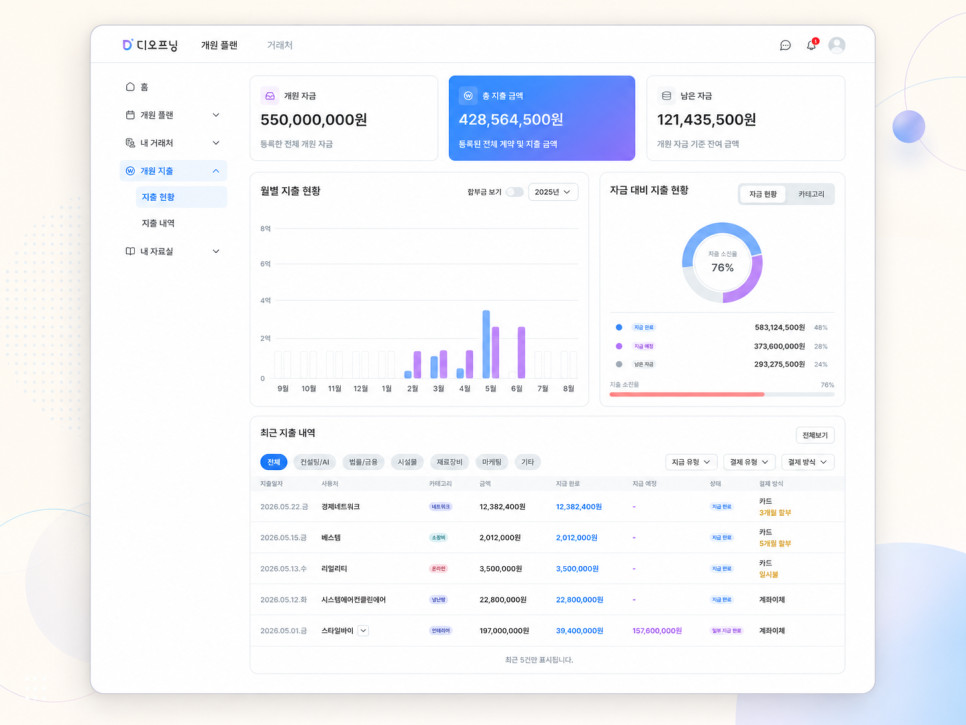Click the 5월 blue bar in chart
This screenshot has height=725, width=966.
[x=486, y=344]
